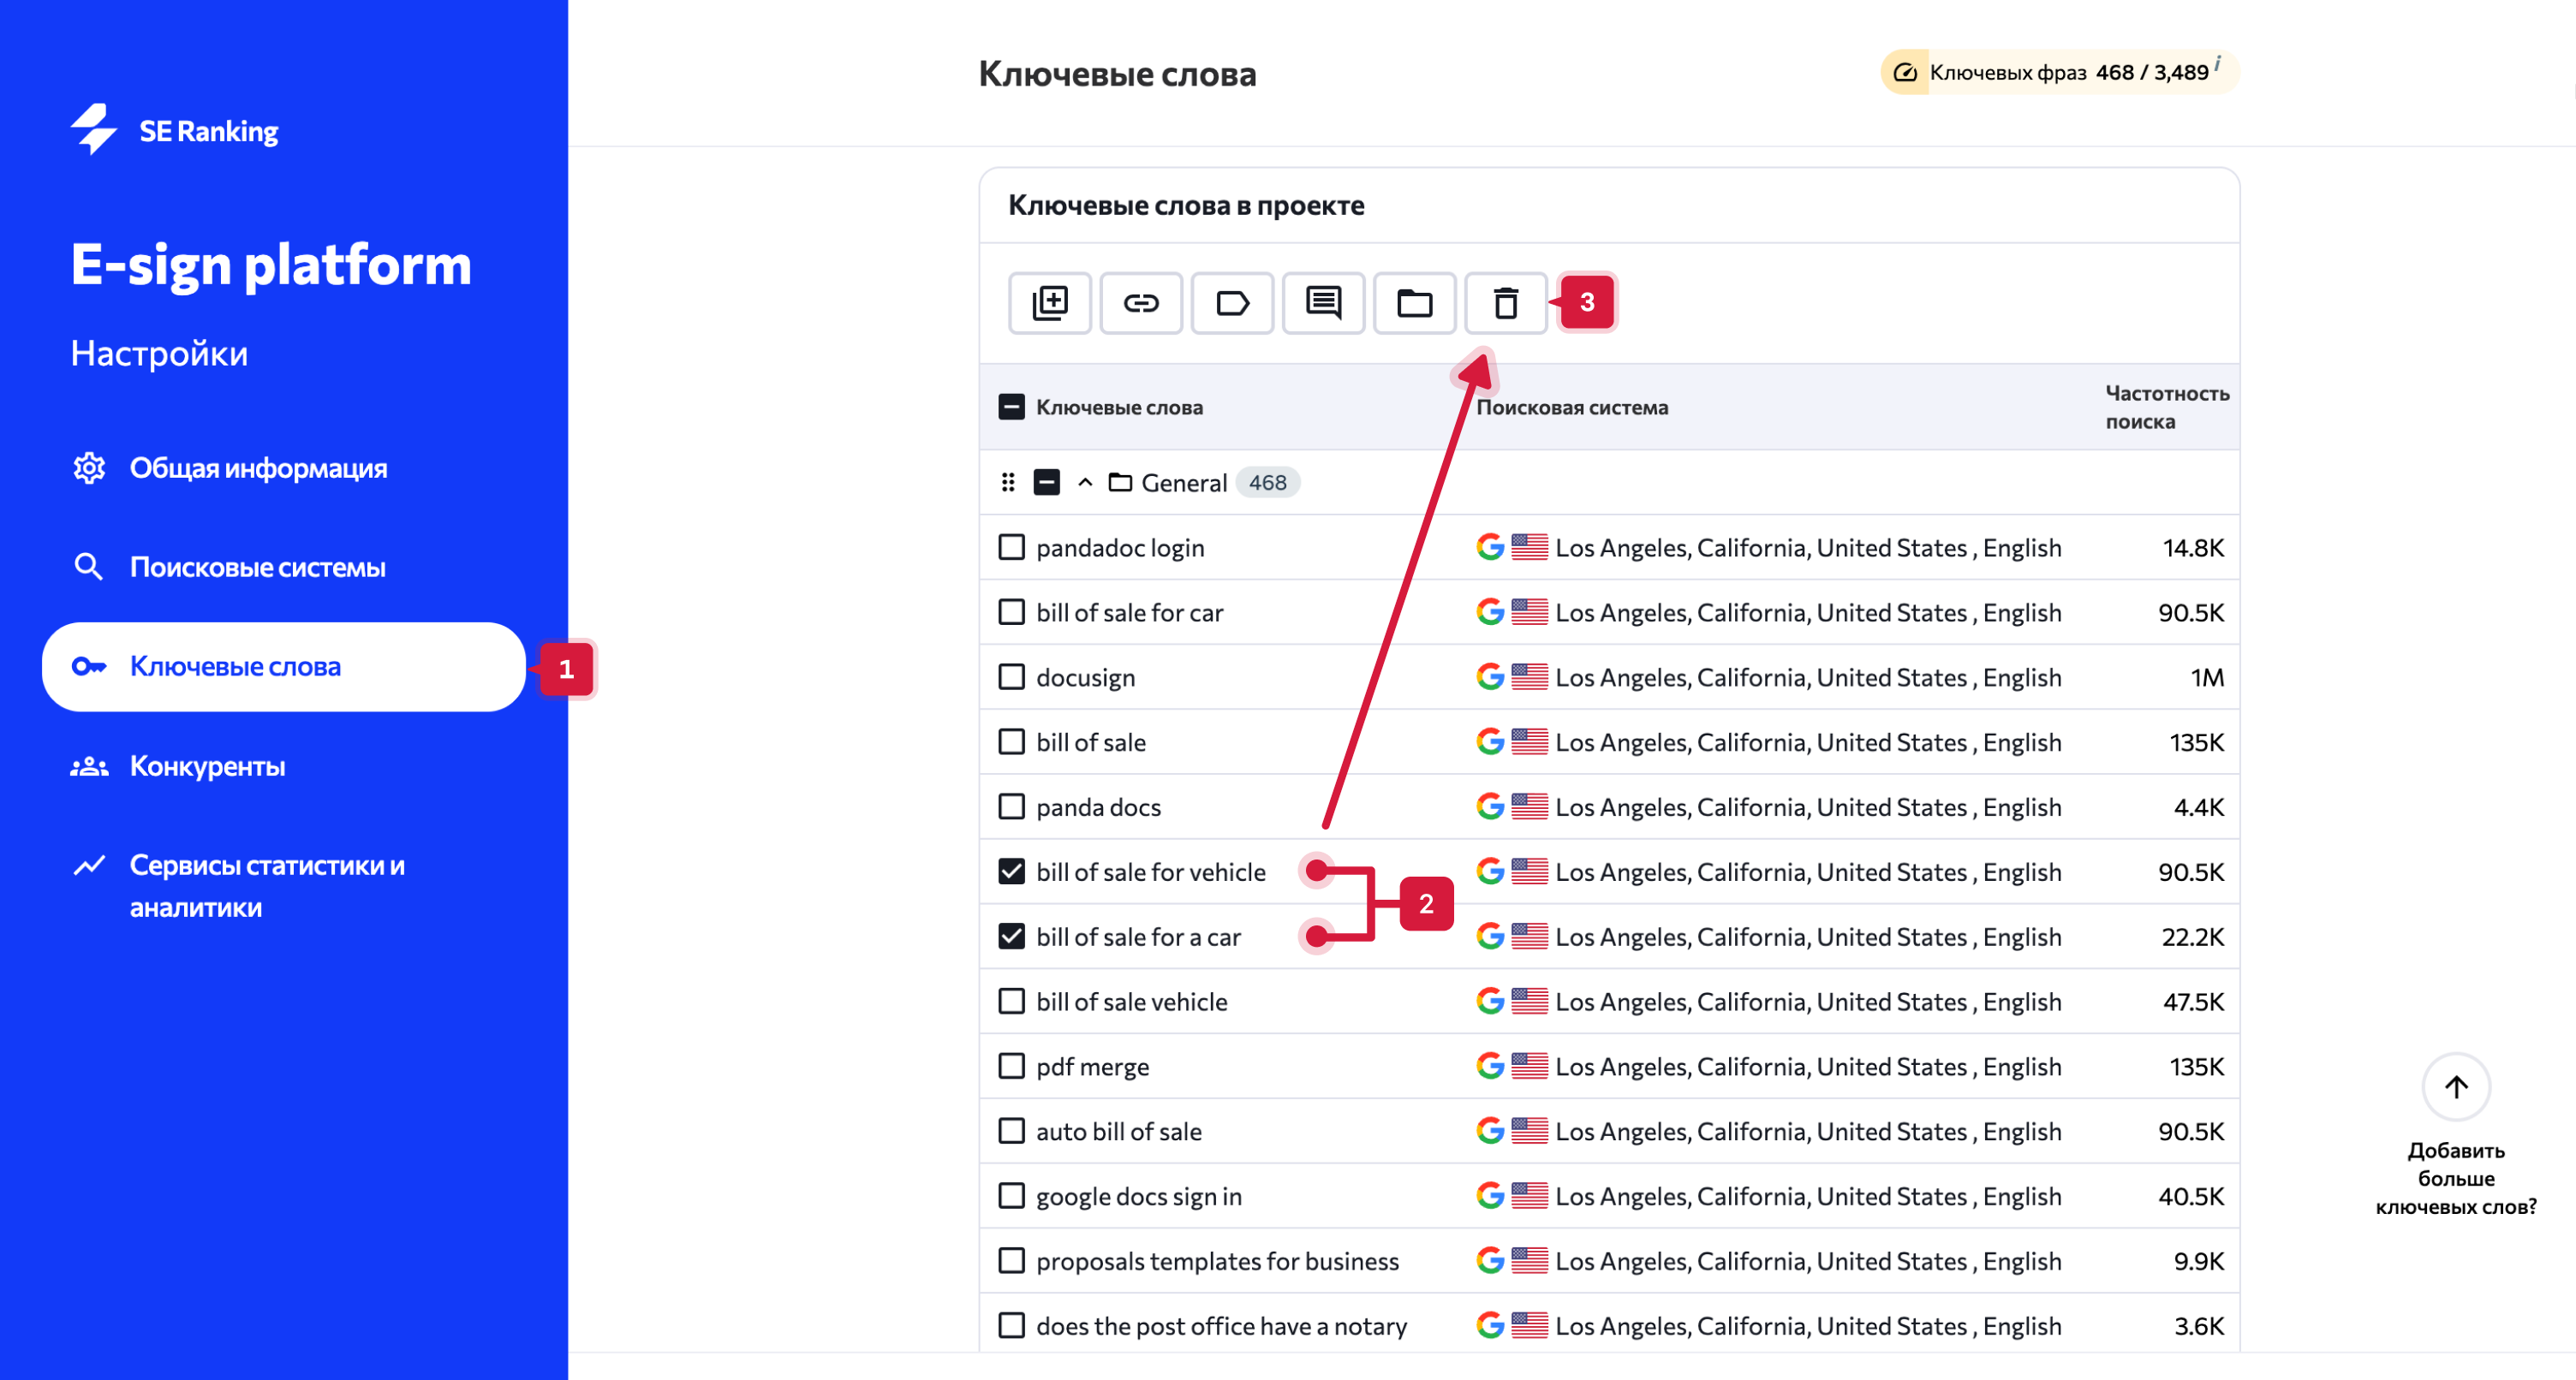
Task: Click the key icon of Ключевые слова menu
Action: pyautogui.click(x=89, y=666)
